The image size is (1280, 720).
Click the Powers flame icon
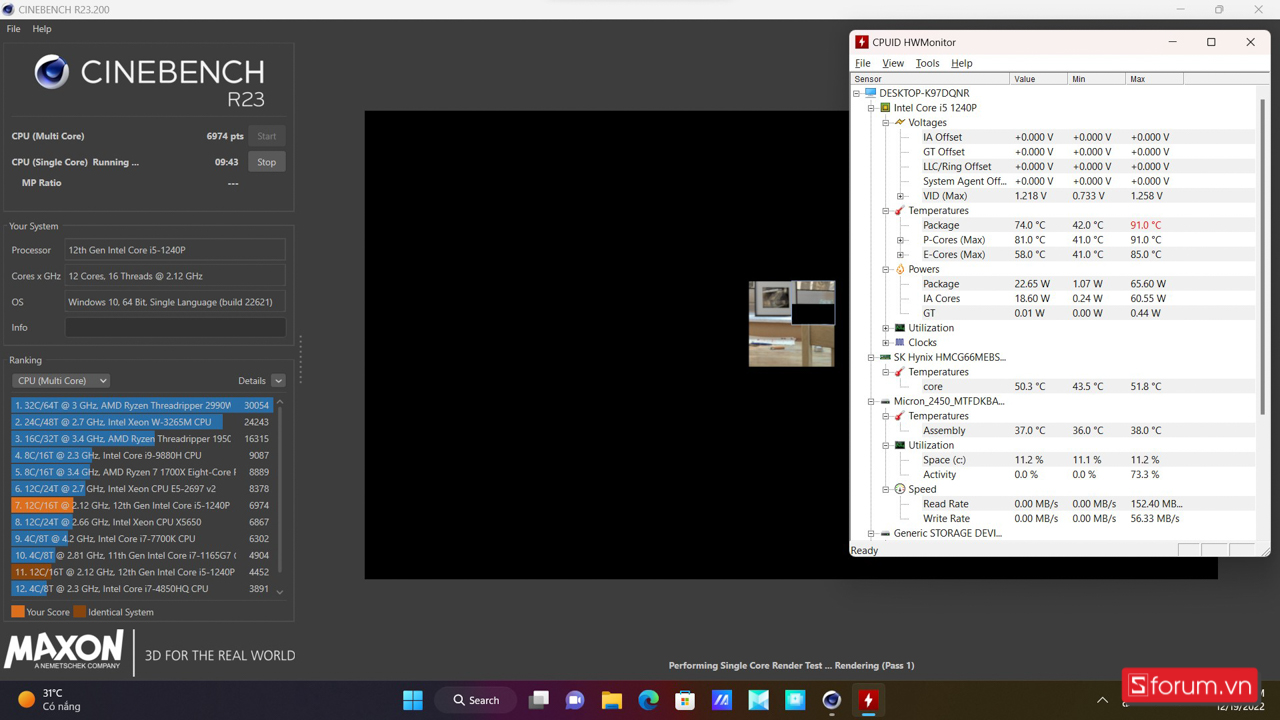tap(900, 269)
